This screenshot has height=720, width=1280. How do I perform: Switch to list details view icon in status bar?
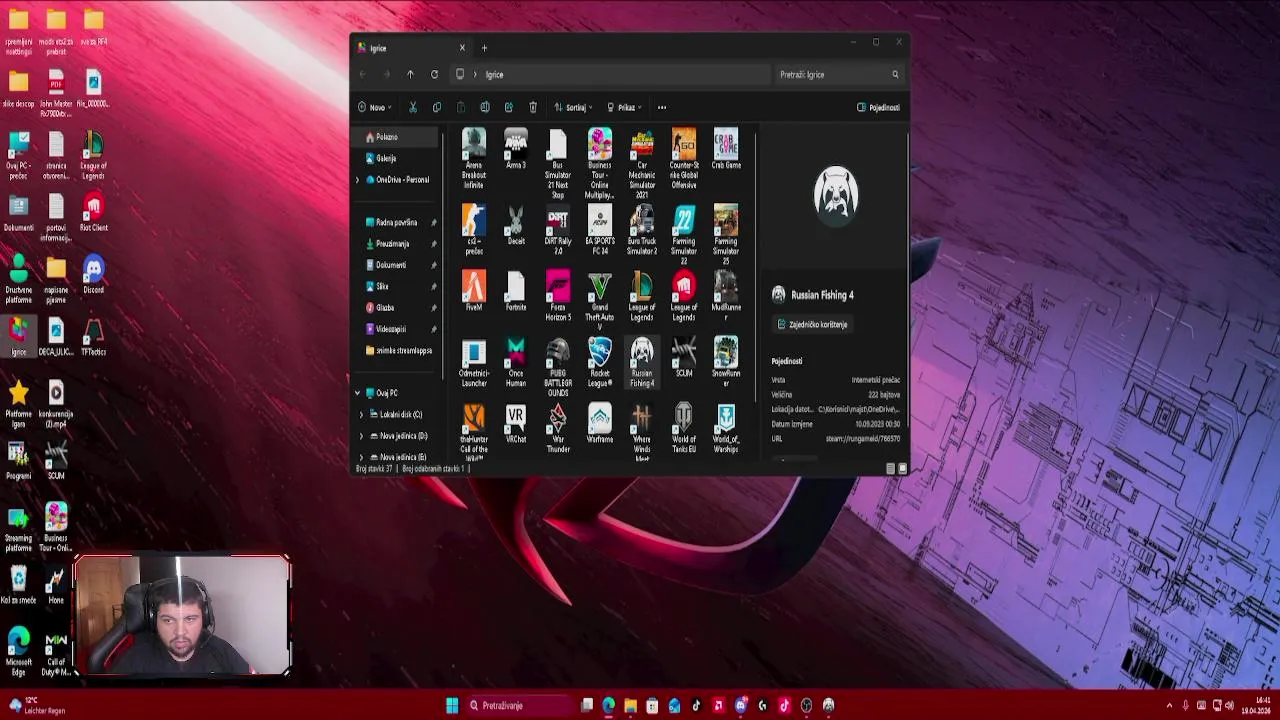[x=890, y=468]
